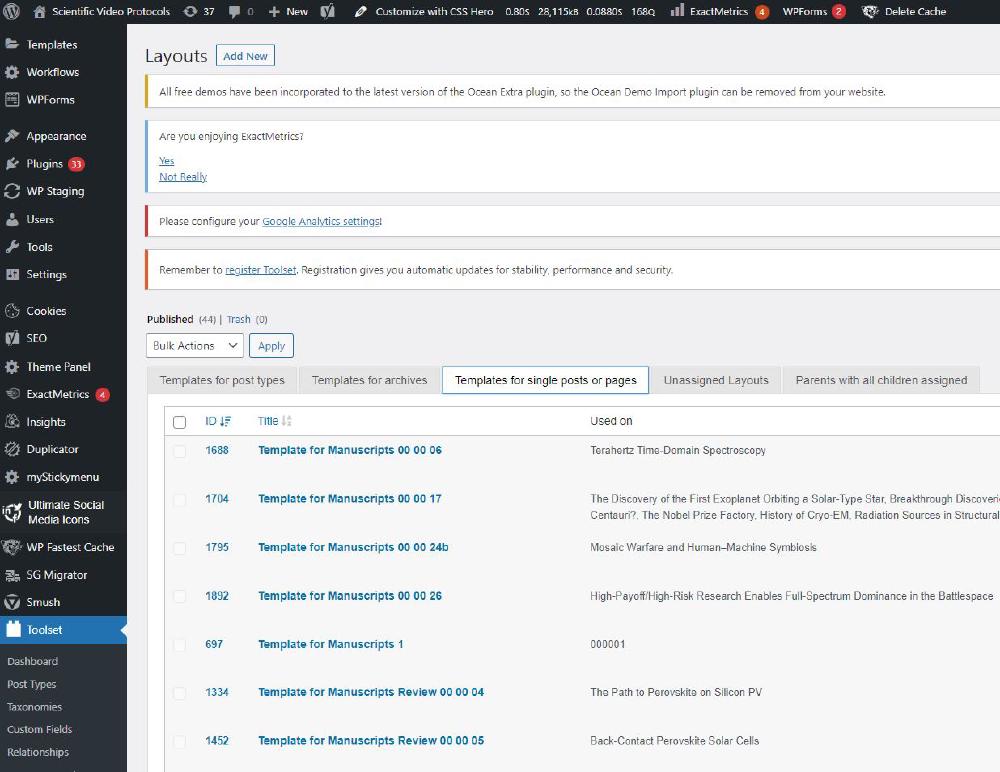Open the Tools wrench icon in sidebar
1000x772 pixels.
pos(12,247)
